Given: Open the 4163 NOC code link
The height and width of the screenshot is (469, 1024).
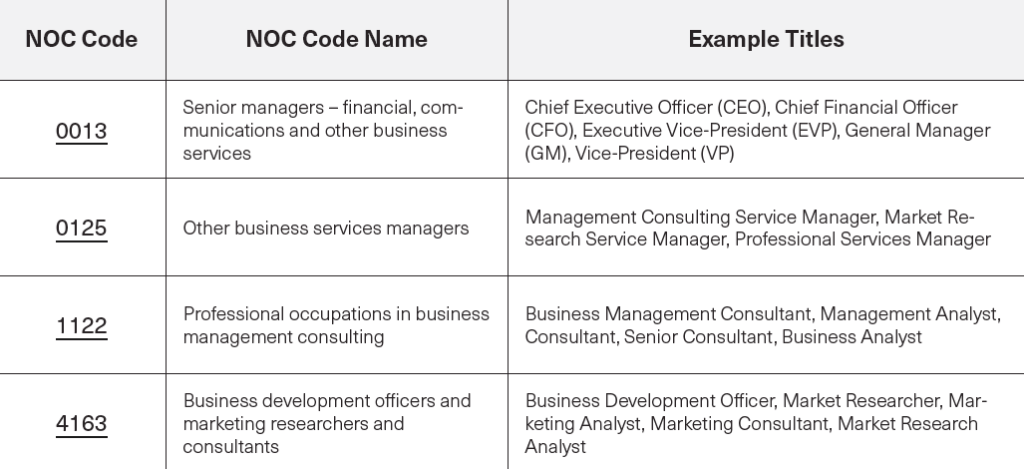Looking at the screenshot, I should (81, 423).
